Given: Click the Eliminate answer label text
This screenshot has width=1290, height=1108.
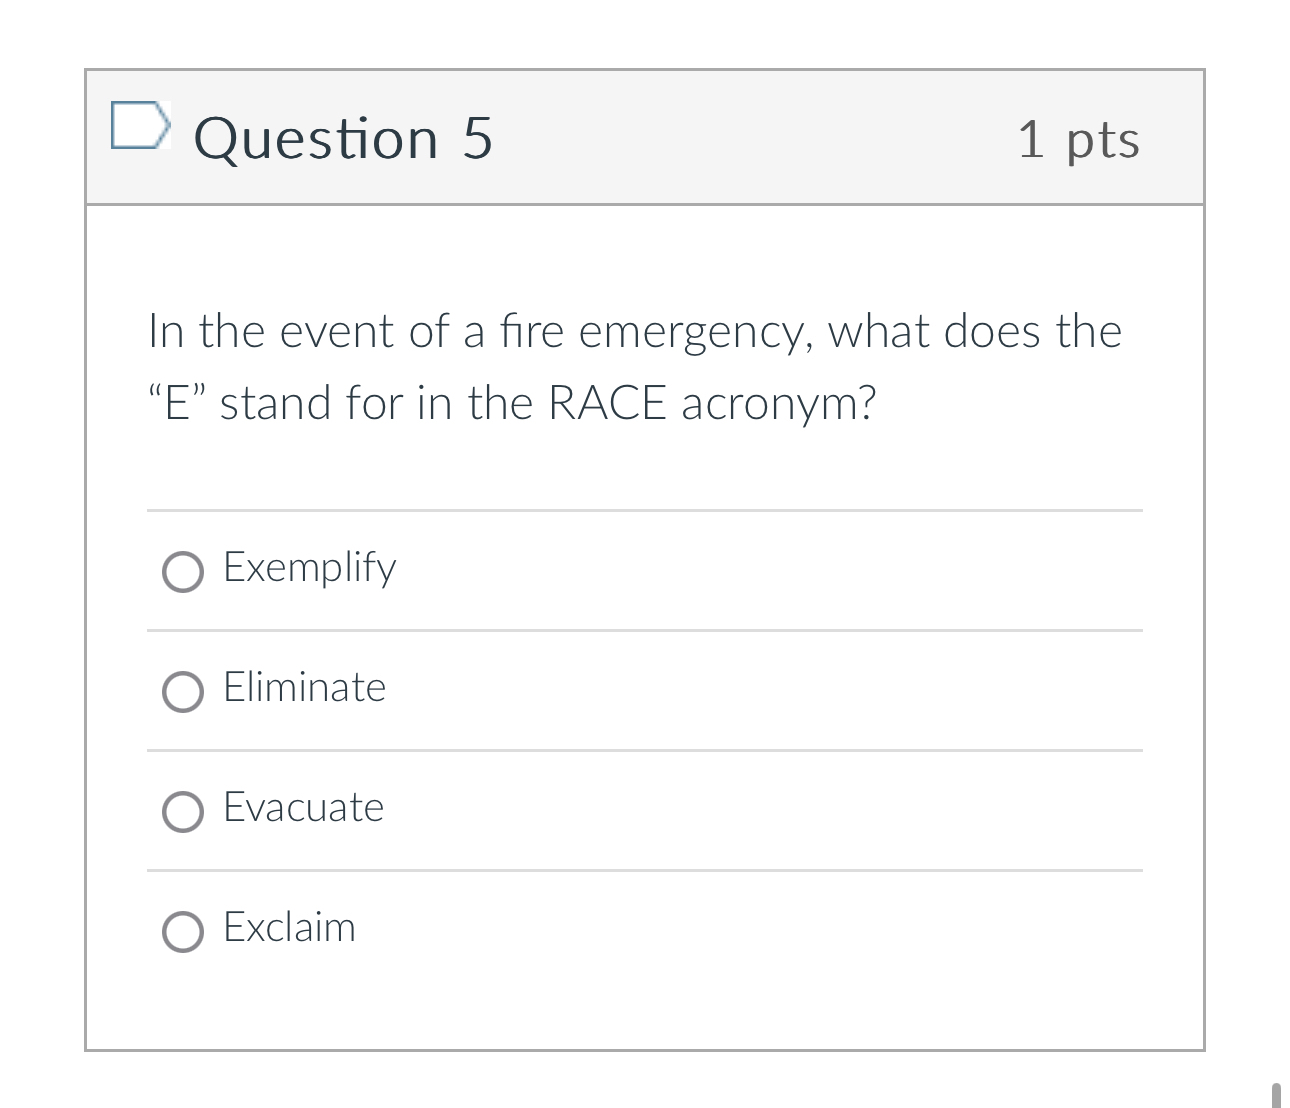Looking at the screenshot, I should (304, 688).
